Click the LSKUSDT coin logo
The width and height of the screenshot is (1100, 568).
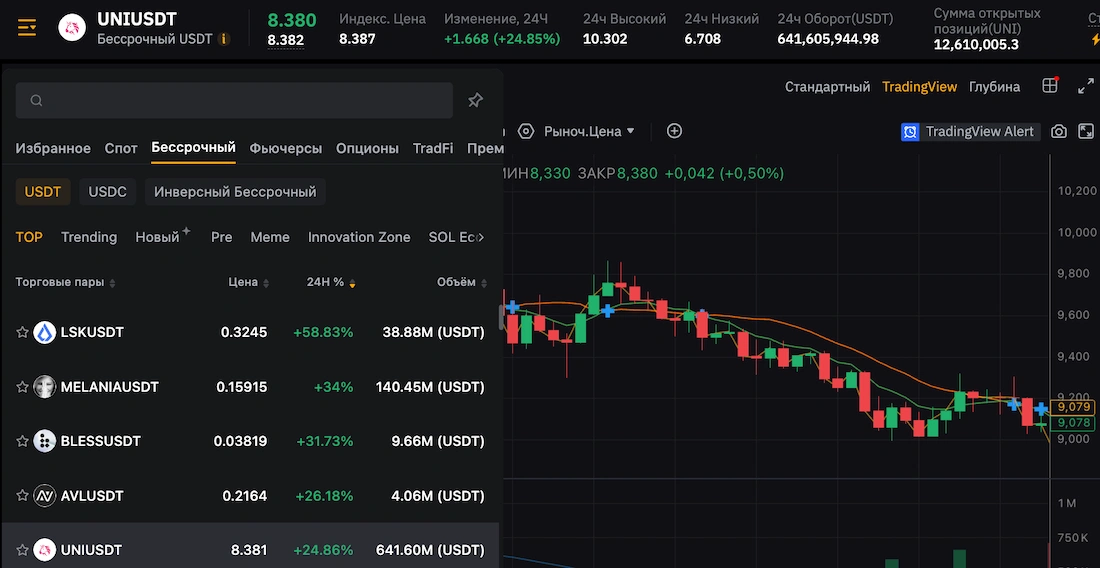pos(45,332)
